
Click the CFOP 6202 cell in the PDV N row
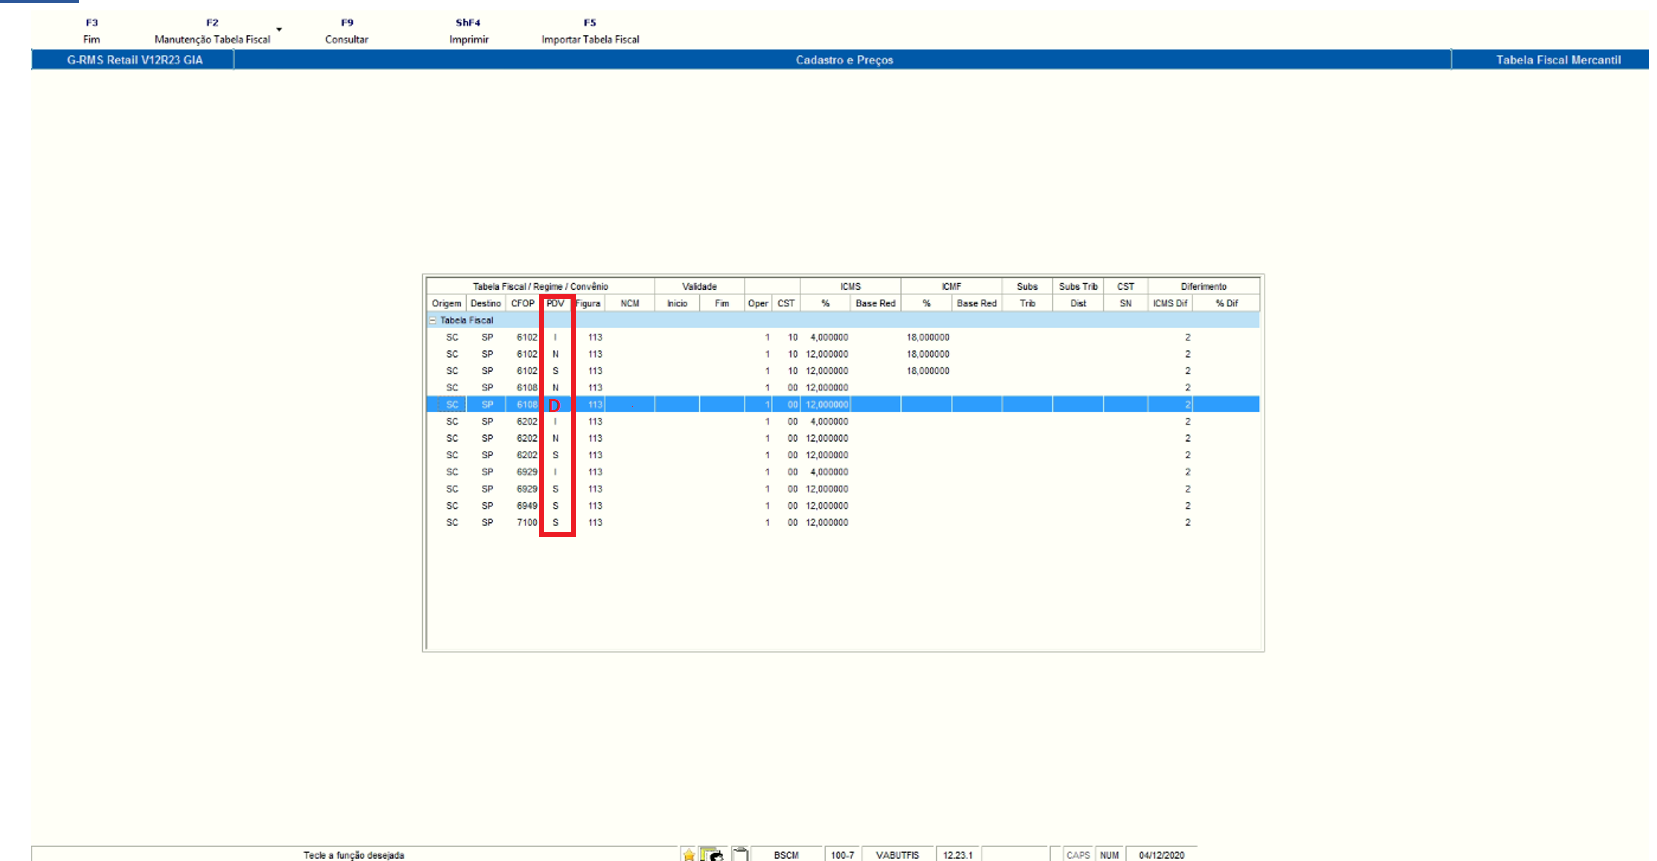527,439
